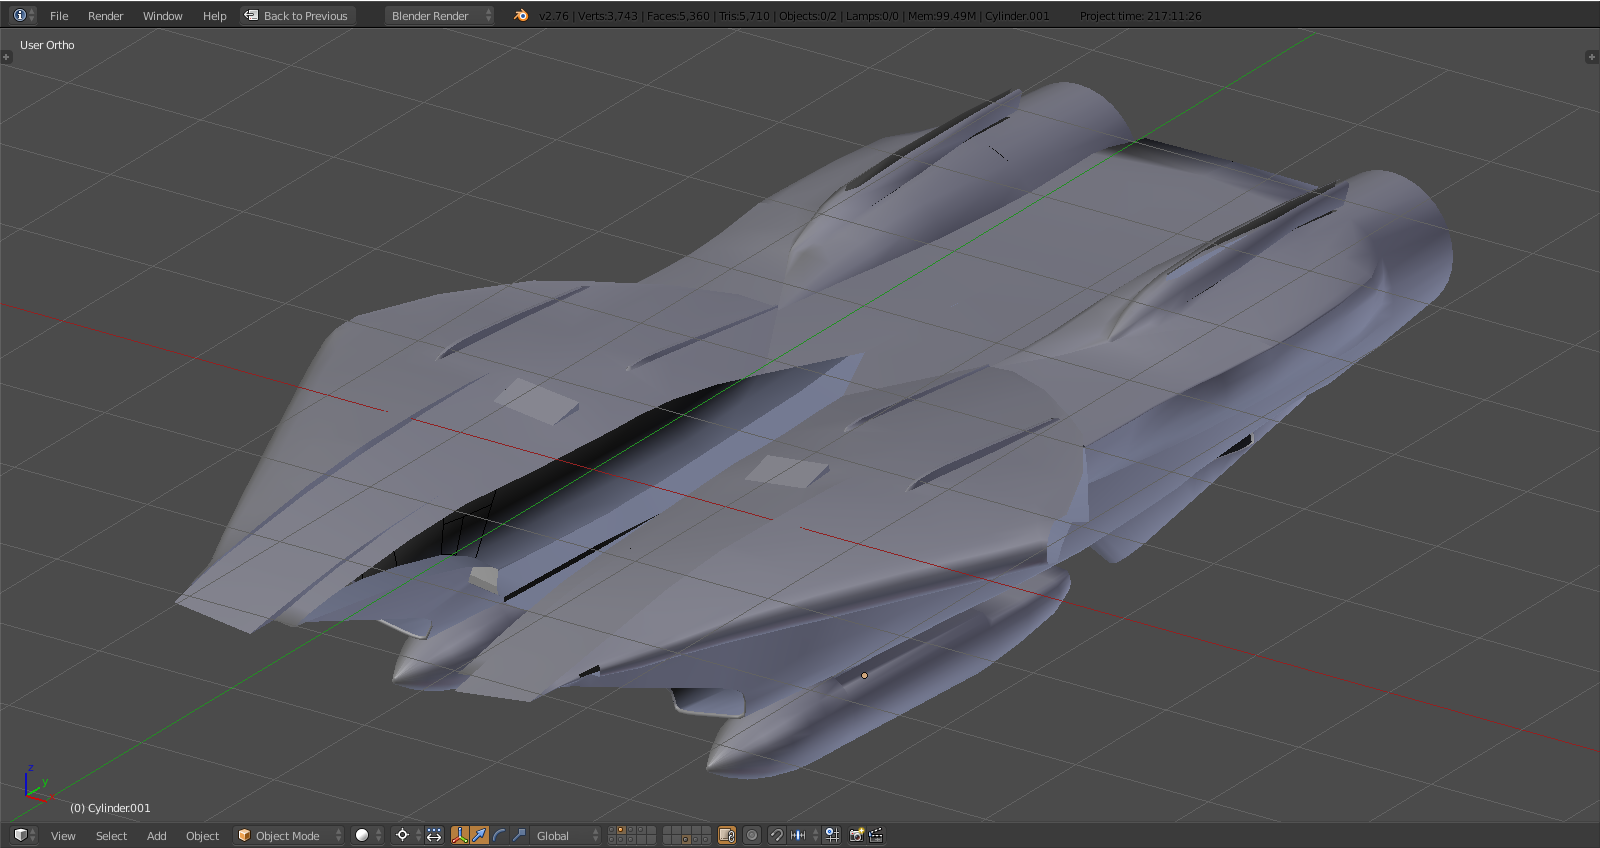Expand the left tool shelf plus tab

tap(6, 57)
